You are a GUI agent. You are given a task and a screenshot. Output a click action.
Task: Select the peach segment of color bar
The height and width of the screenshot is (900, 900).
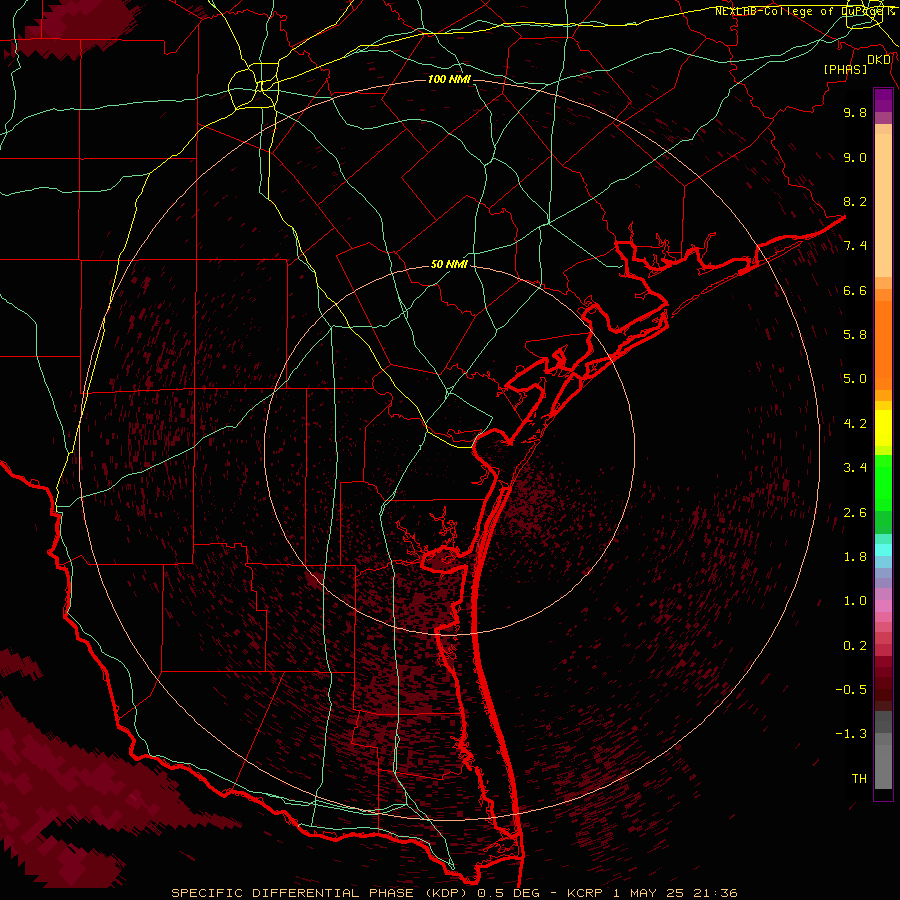(883, 205)
